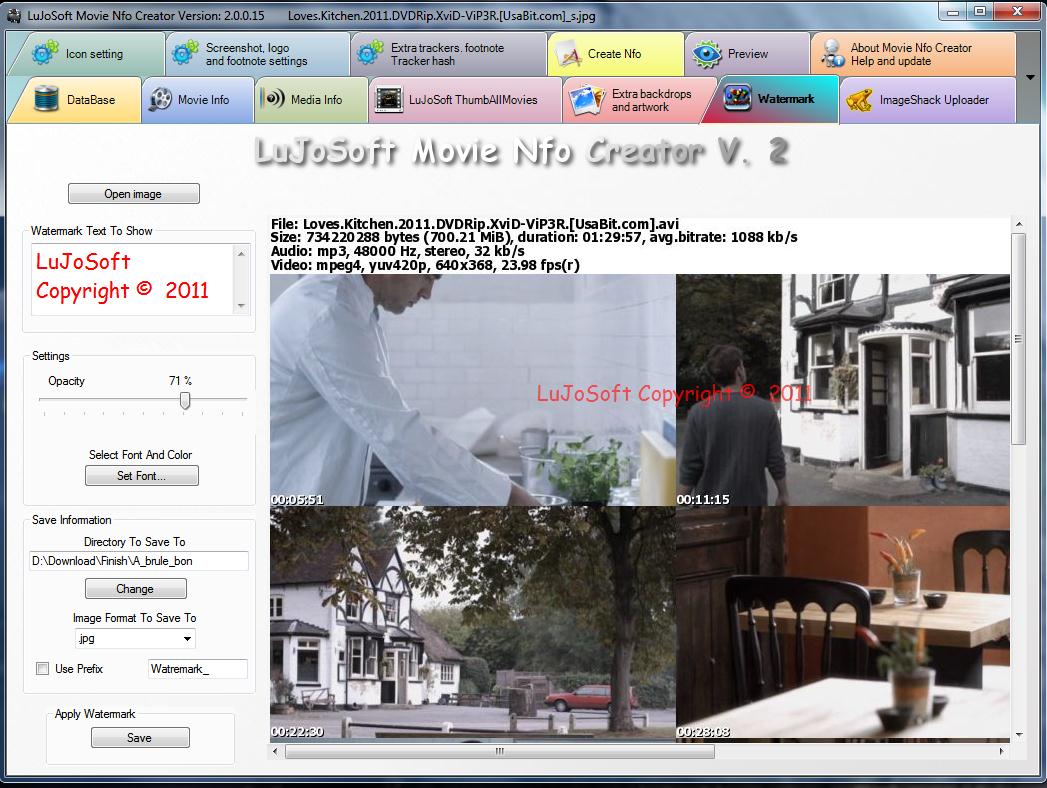Click the ImageShack Uploader frog icon
This screenshot has width=1047, height=788.
pos(859,100)
